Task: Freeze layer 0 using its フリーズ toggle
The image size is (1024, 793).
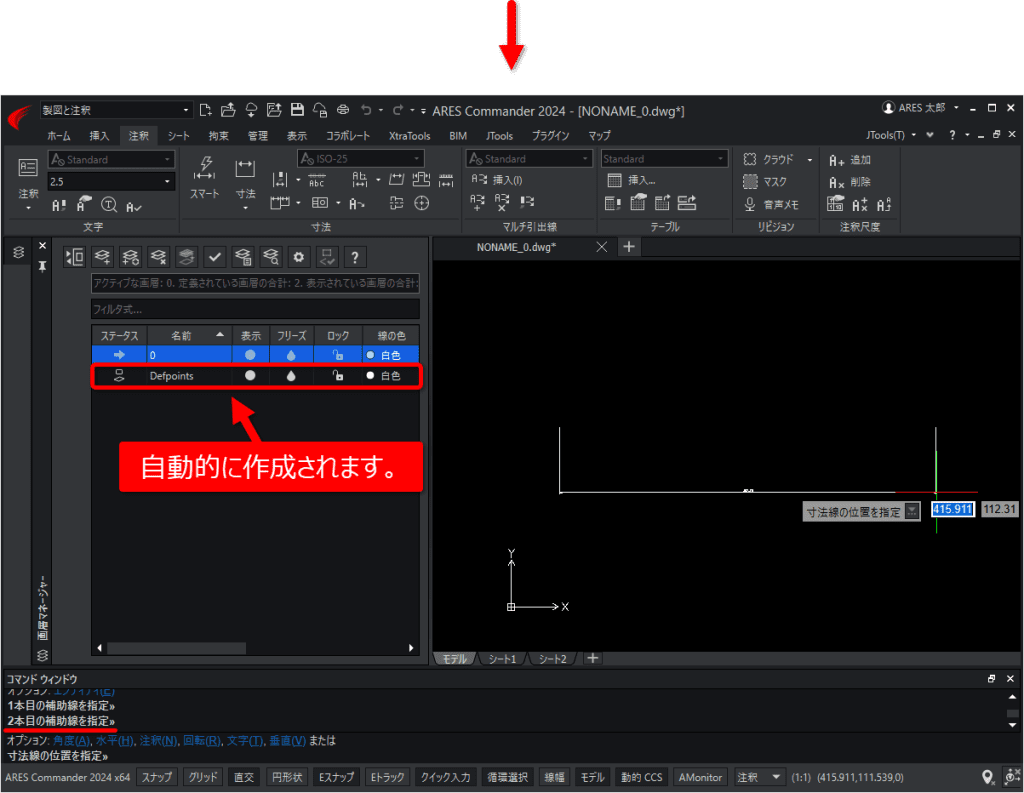Action: 291,355
